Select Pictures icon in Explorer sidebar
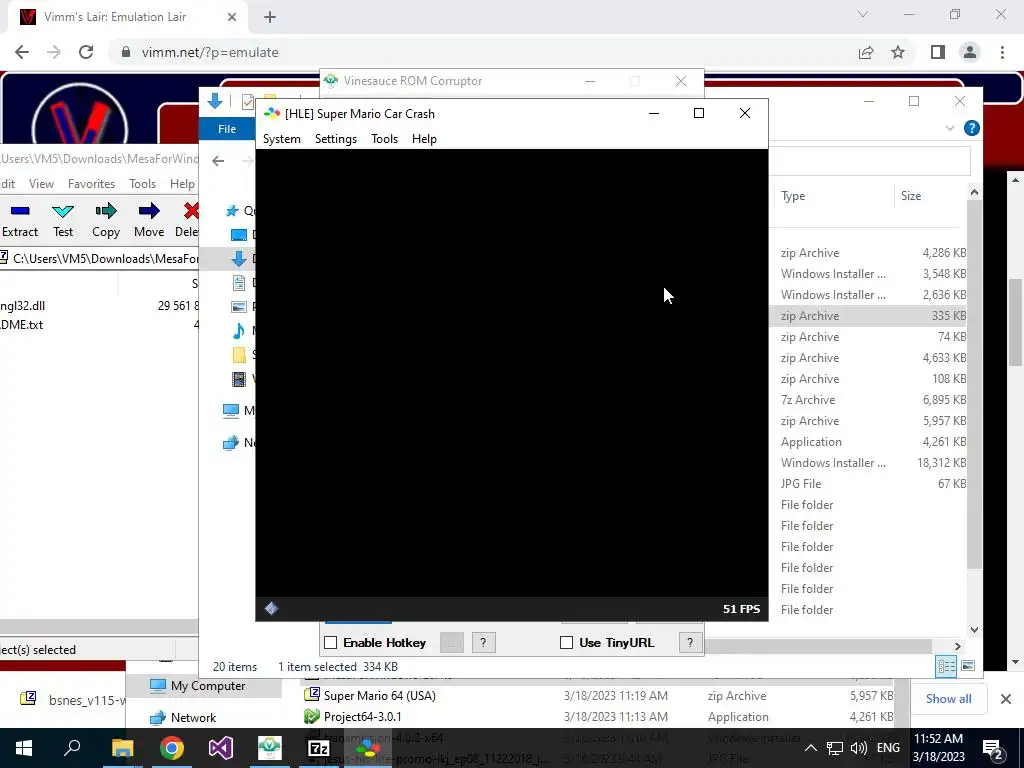This screenshot has height=768, width=1024. 239,306
